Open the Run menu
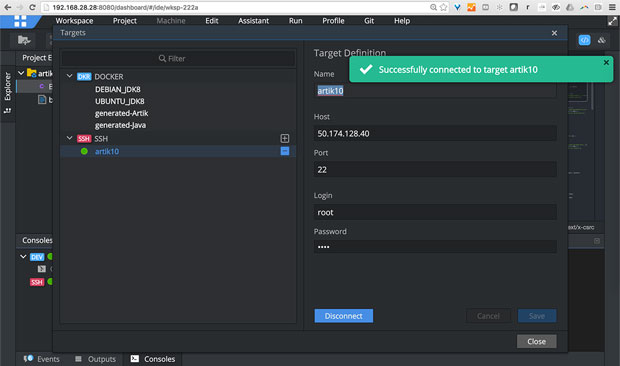The width and height of the screenshot is (620, 366). coord(295,21)
